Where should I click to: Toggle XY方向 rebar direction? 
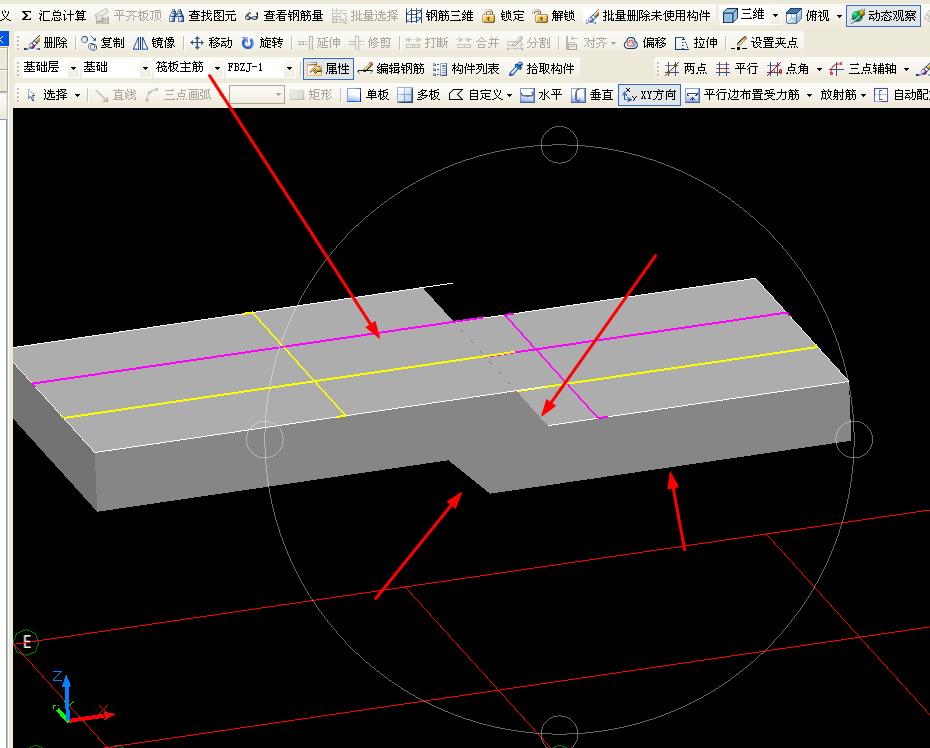point(649,95)
